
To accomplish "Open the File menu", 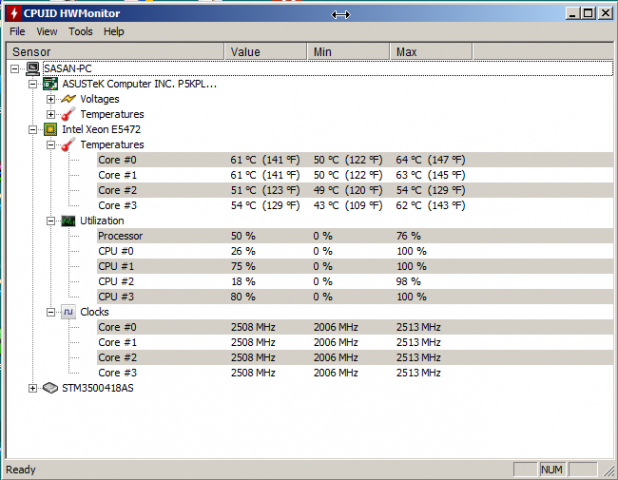I will tap(17, 31).
